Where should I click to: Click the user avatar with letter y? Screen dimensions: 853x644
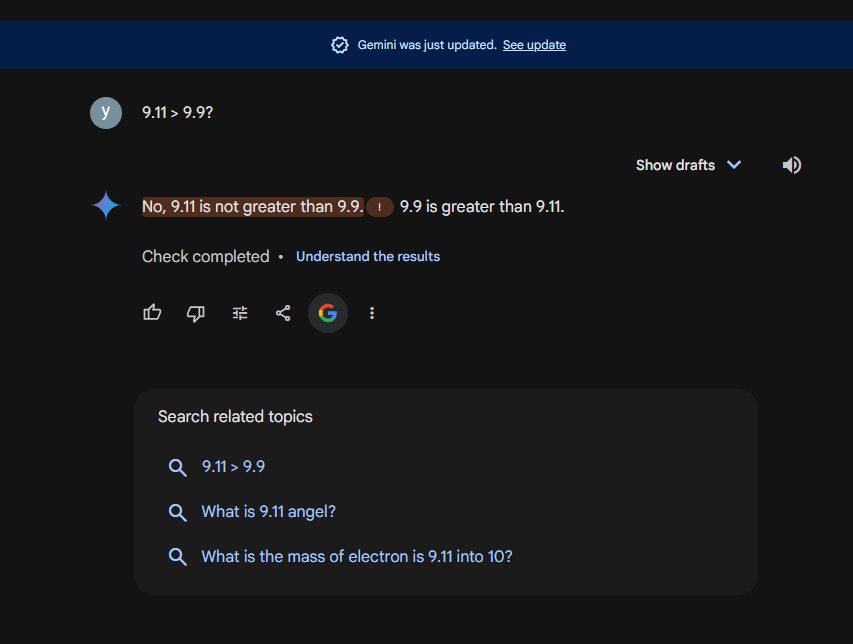[x=106, y=113]
